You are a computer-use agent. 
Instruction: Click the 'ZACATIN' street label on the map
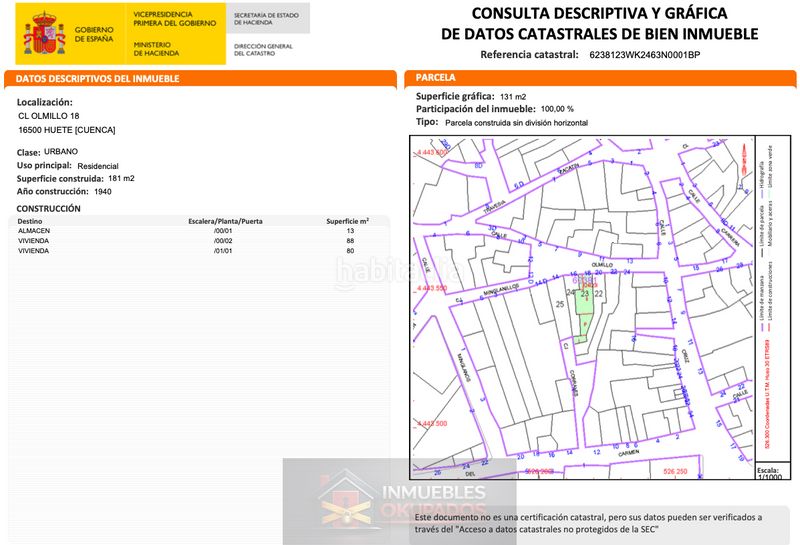pyautogui.click(x=568, y=169)
